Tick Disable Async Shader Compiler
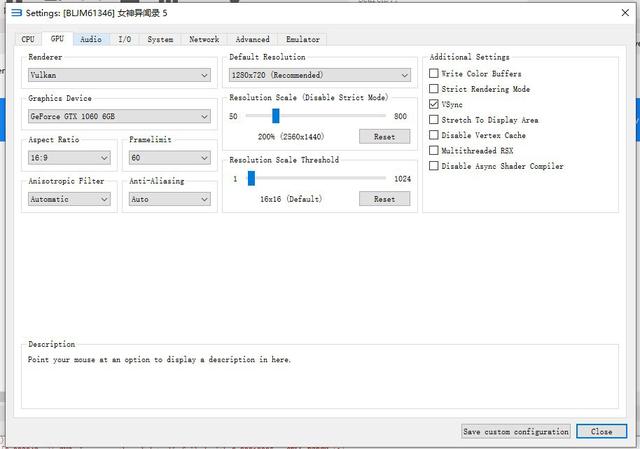The width and height of the screenshot is (640, 449). pyautogui.click(x=433, y=166)
